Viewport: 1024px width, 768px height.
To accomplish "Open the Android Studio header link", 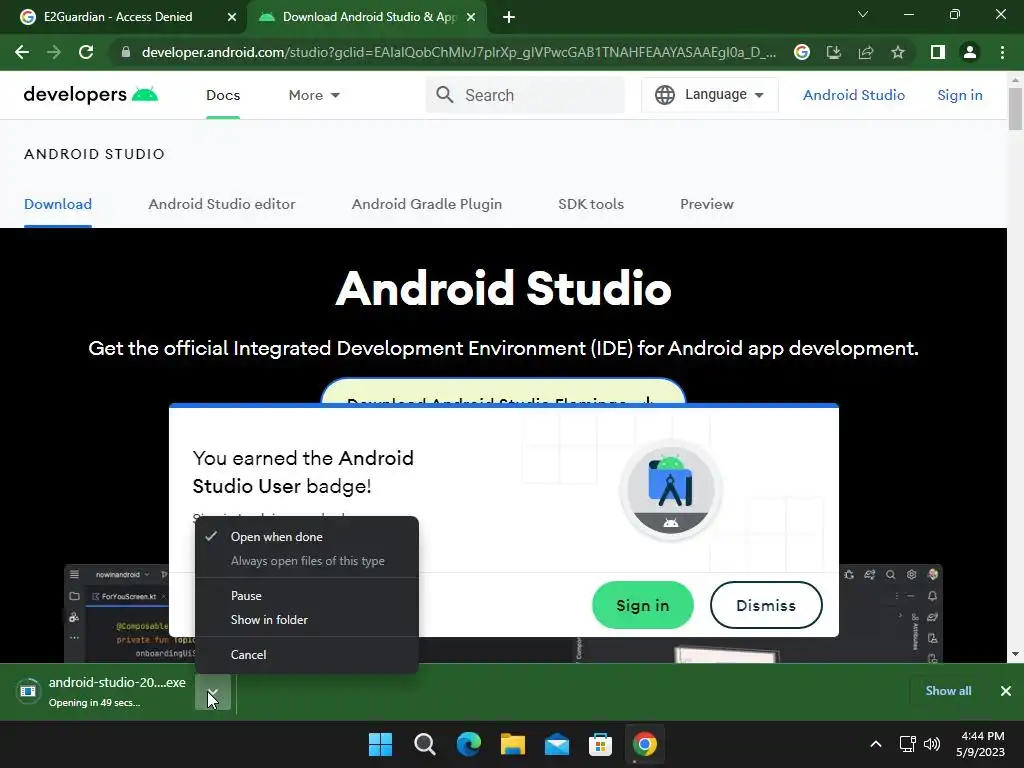I will (854, 95).
